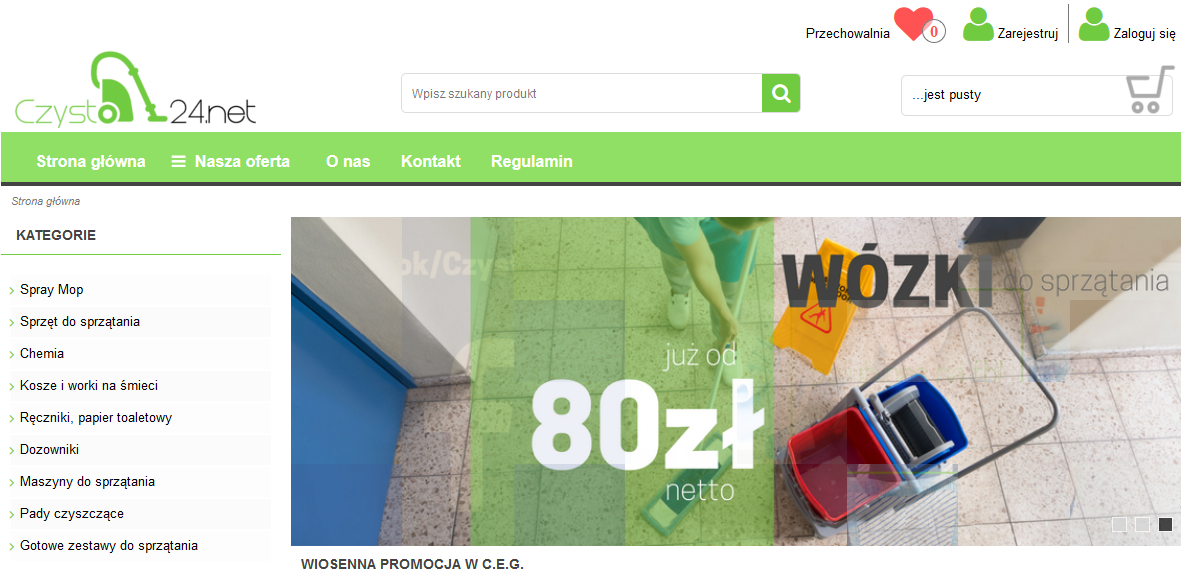The height and width of the screenshot is (579, 1193).
Task: Select the first carousel pagination dot
Action: pos(1120,523)
